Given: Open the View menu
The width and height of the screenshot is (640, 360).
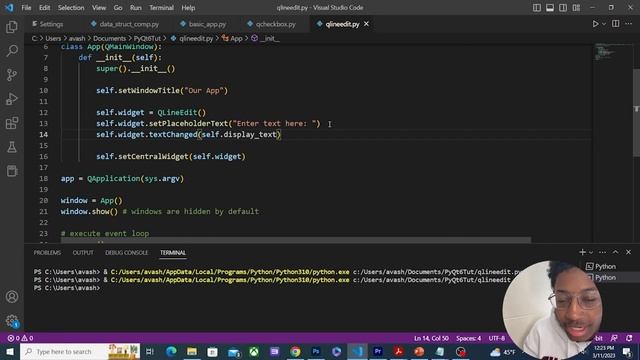Looking at the screenshot, I should (99, 8).
